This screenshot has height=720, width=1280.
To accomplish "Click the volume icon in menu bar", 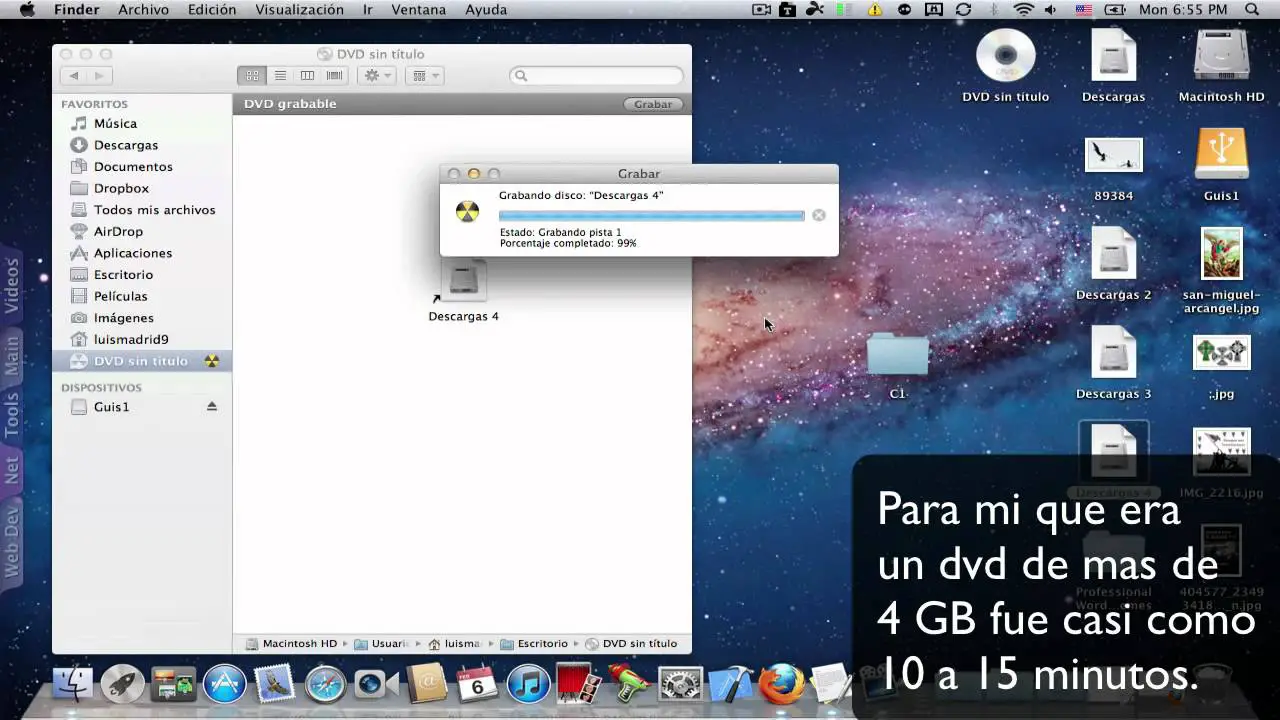I will tap(1051, 10).
